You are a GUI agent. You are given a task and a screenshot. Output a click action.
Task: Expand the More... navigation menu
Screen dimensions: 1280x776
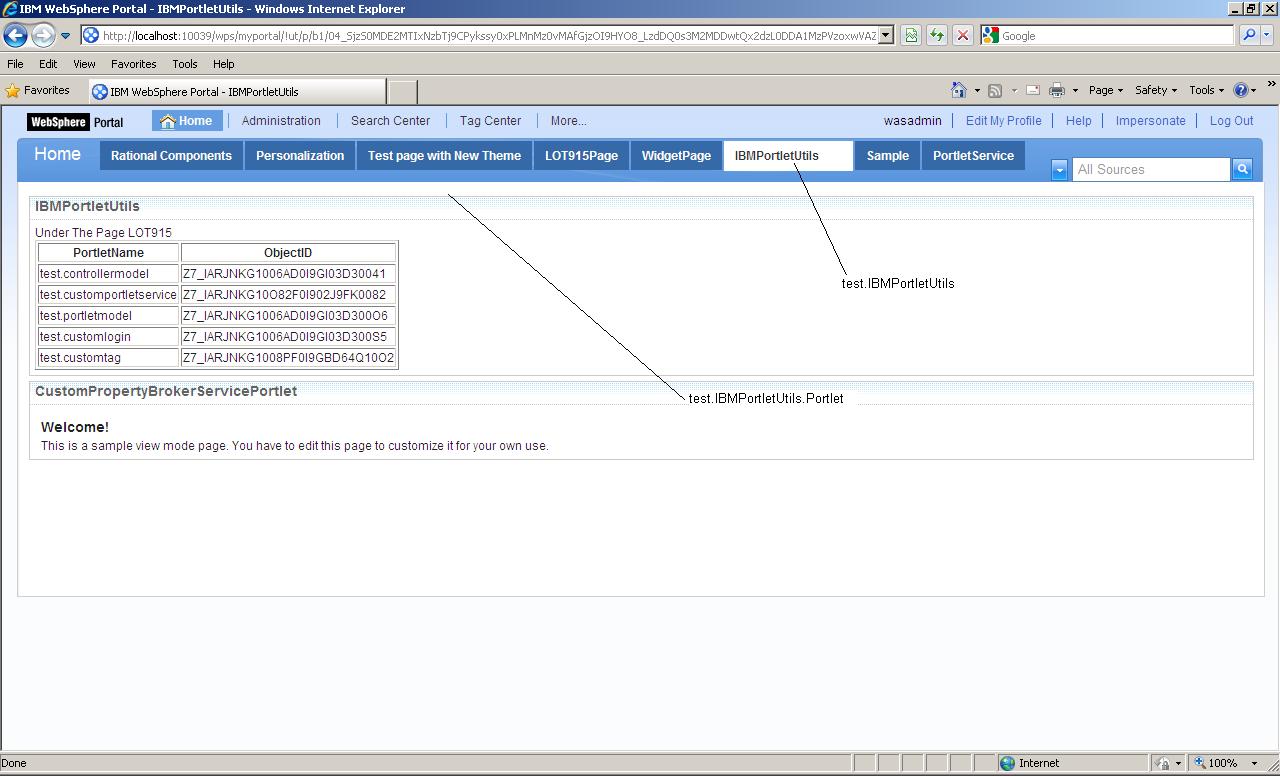point(568,121)
